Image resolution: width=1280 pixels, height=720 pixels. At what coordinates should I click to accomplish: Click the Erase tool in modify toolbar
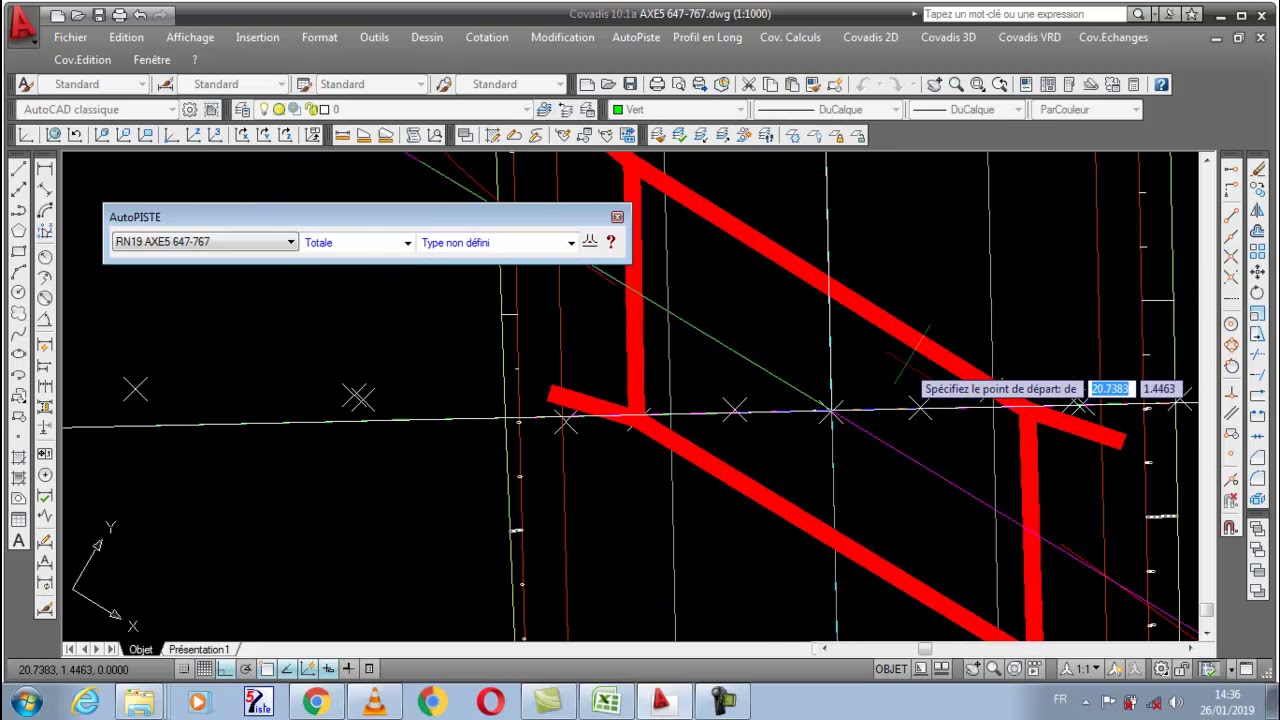1258,169
